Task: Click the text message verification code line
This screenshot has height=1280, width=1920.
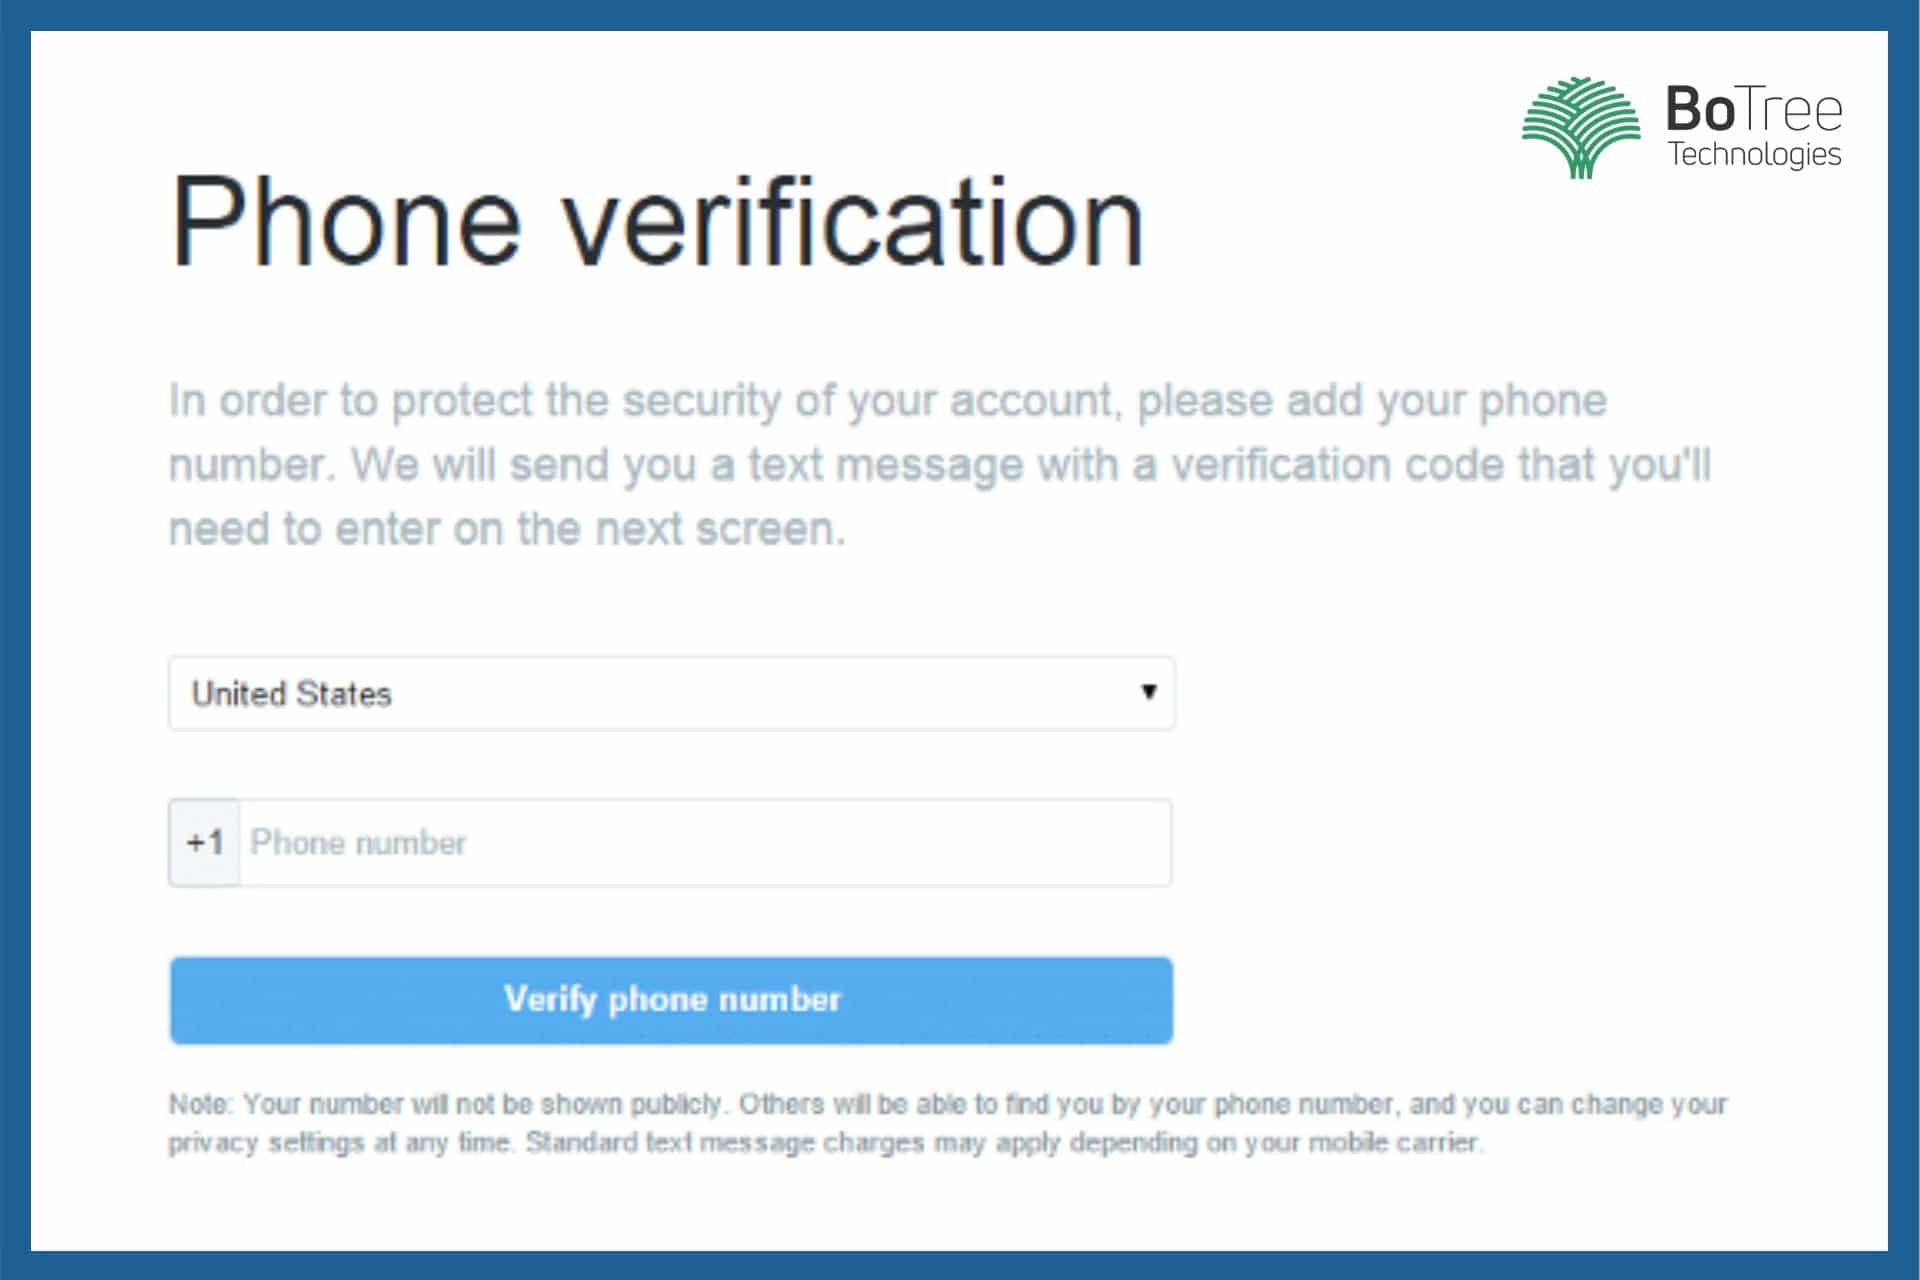Action: click(940, 465)
